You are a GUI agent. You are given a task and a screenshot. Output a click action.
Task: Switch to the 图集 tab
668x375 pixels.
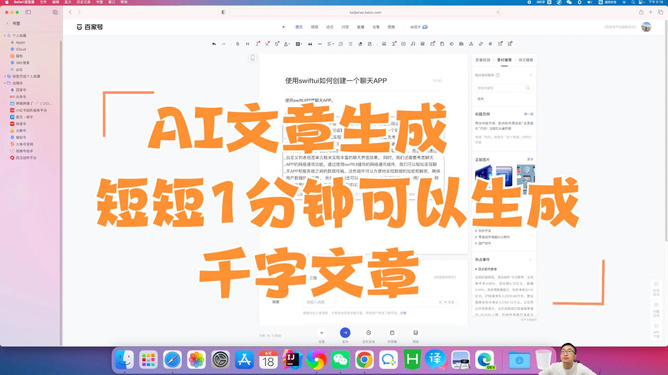(x=391, y=27)
